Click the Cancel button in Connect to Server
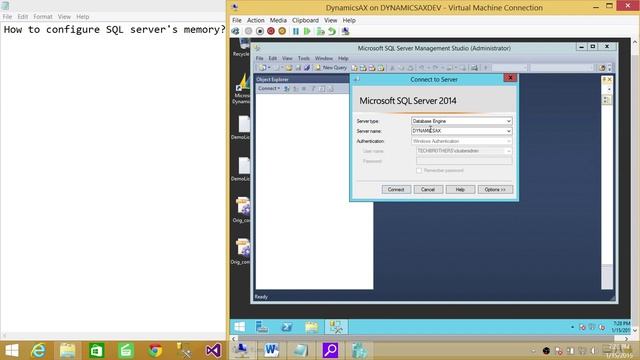 (428, 189)
